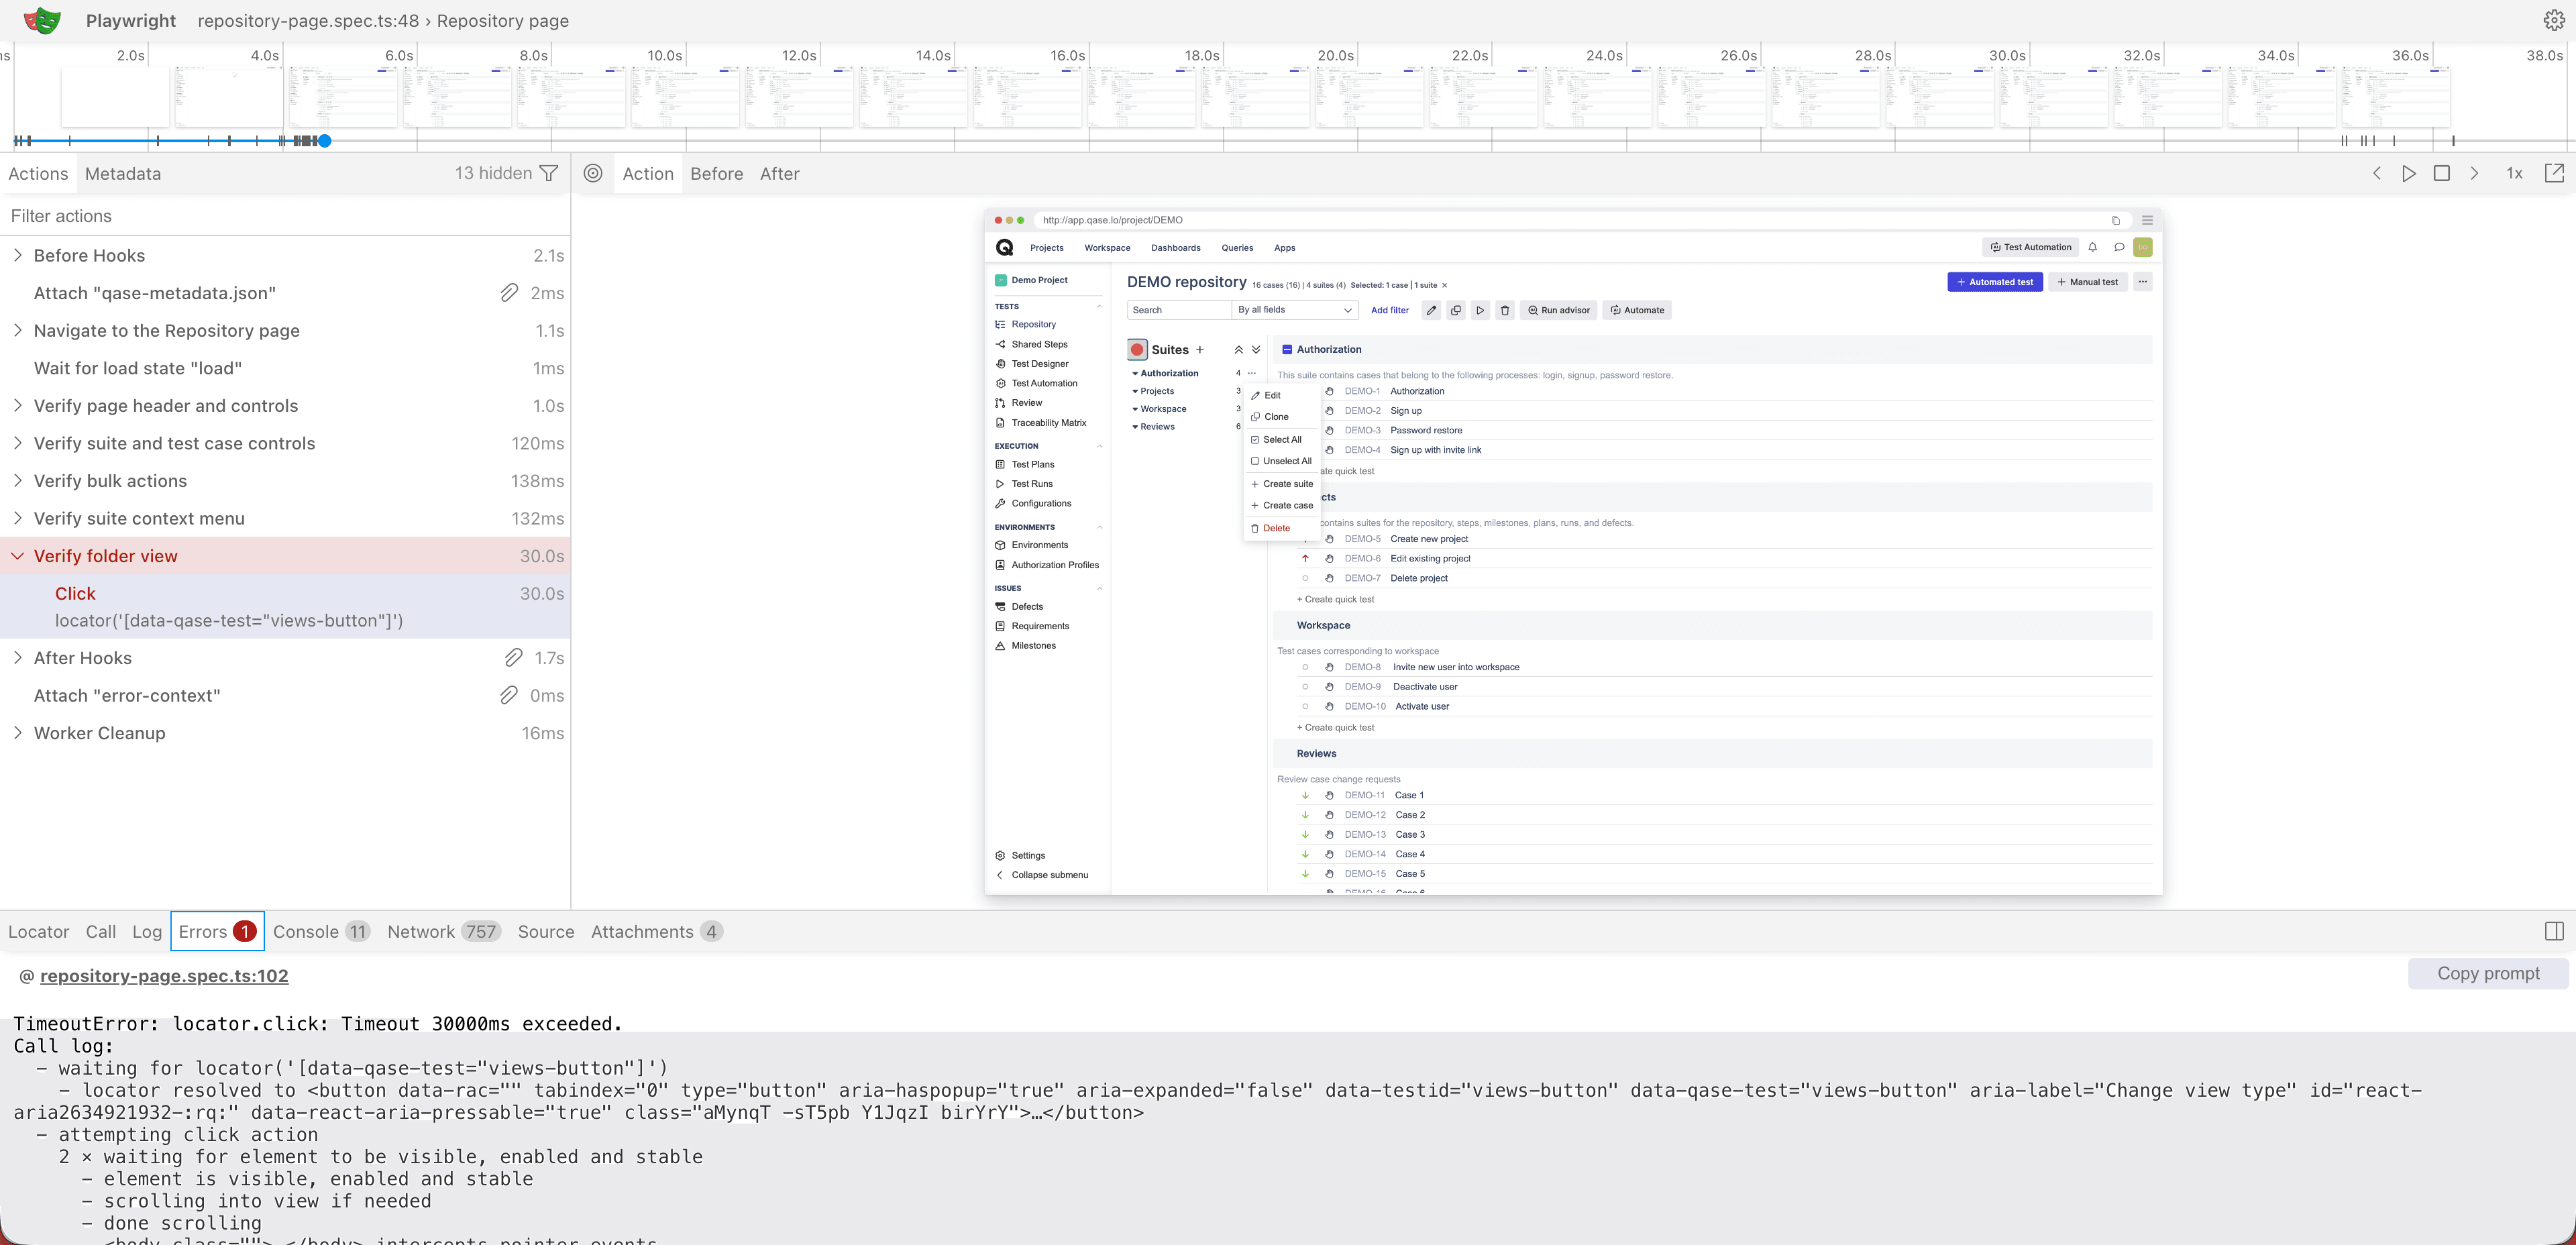The height and width of the screenshot is (1245, 2576).
Task: Toggle bottom panel sidebar layout icon
Action: tap(2554, 931)
